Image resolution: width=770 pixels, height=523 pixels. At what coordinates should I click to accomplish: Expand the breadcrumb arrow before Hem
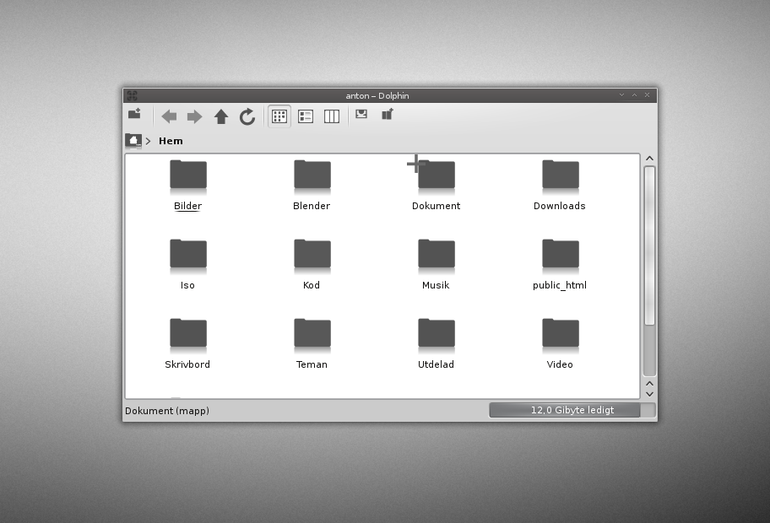(148, 141)
